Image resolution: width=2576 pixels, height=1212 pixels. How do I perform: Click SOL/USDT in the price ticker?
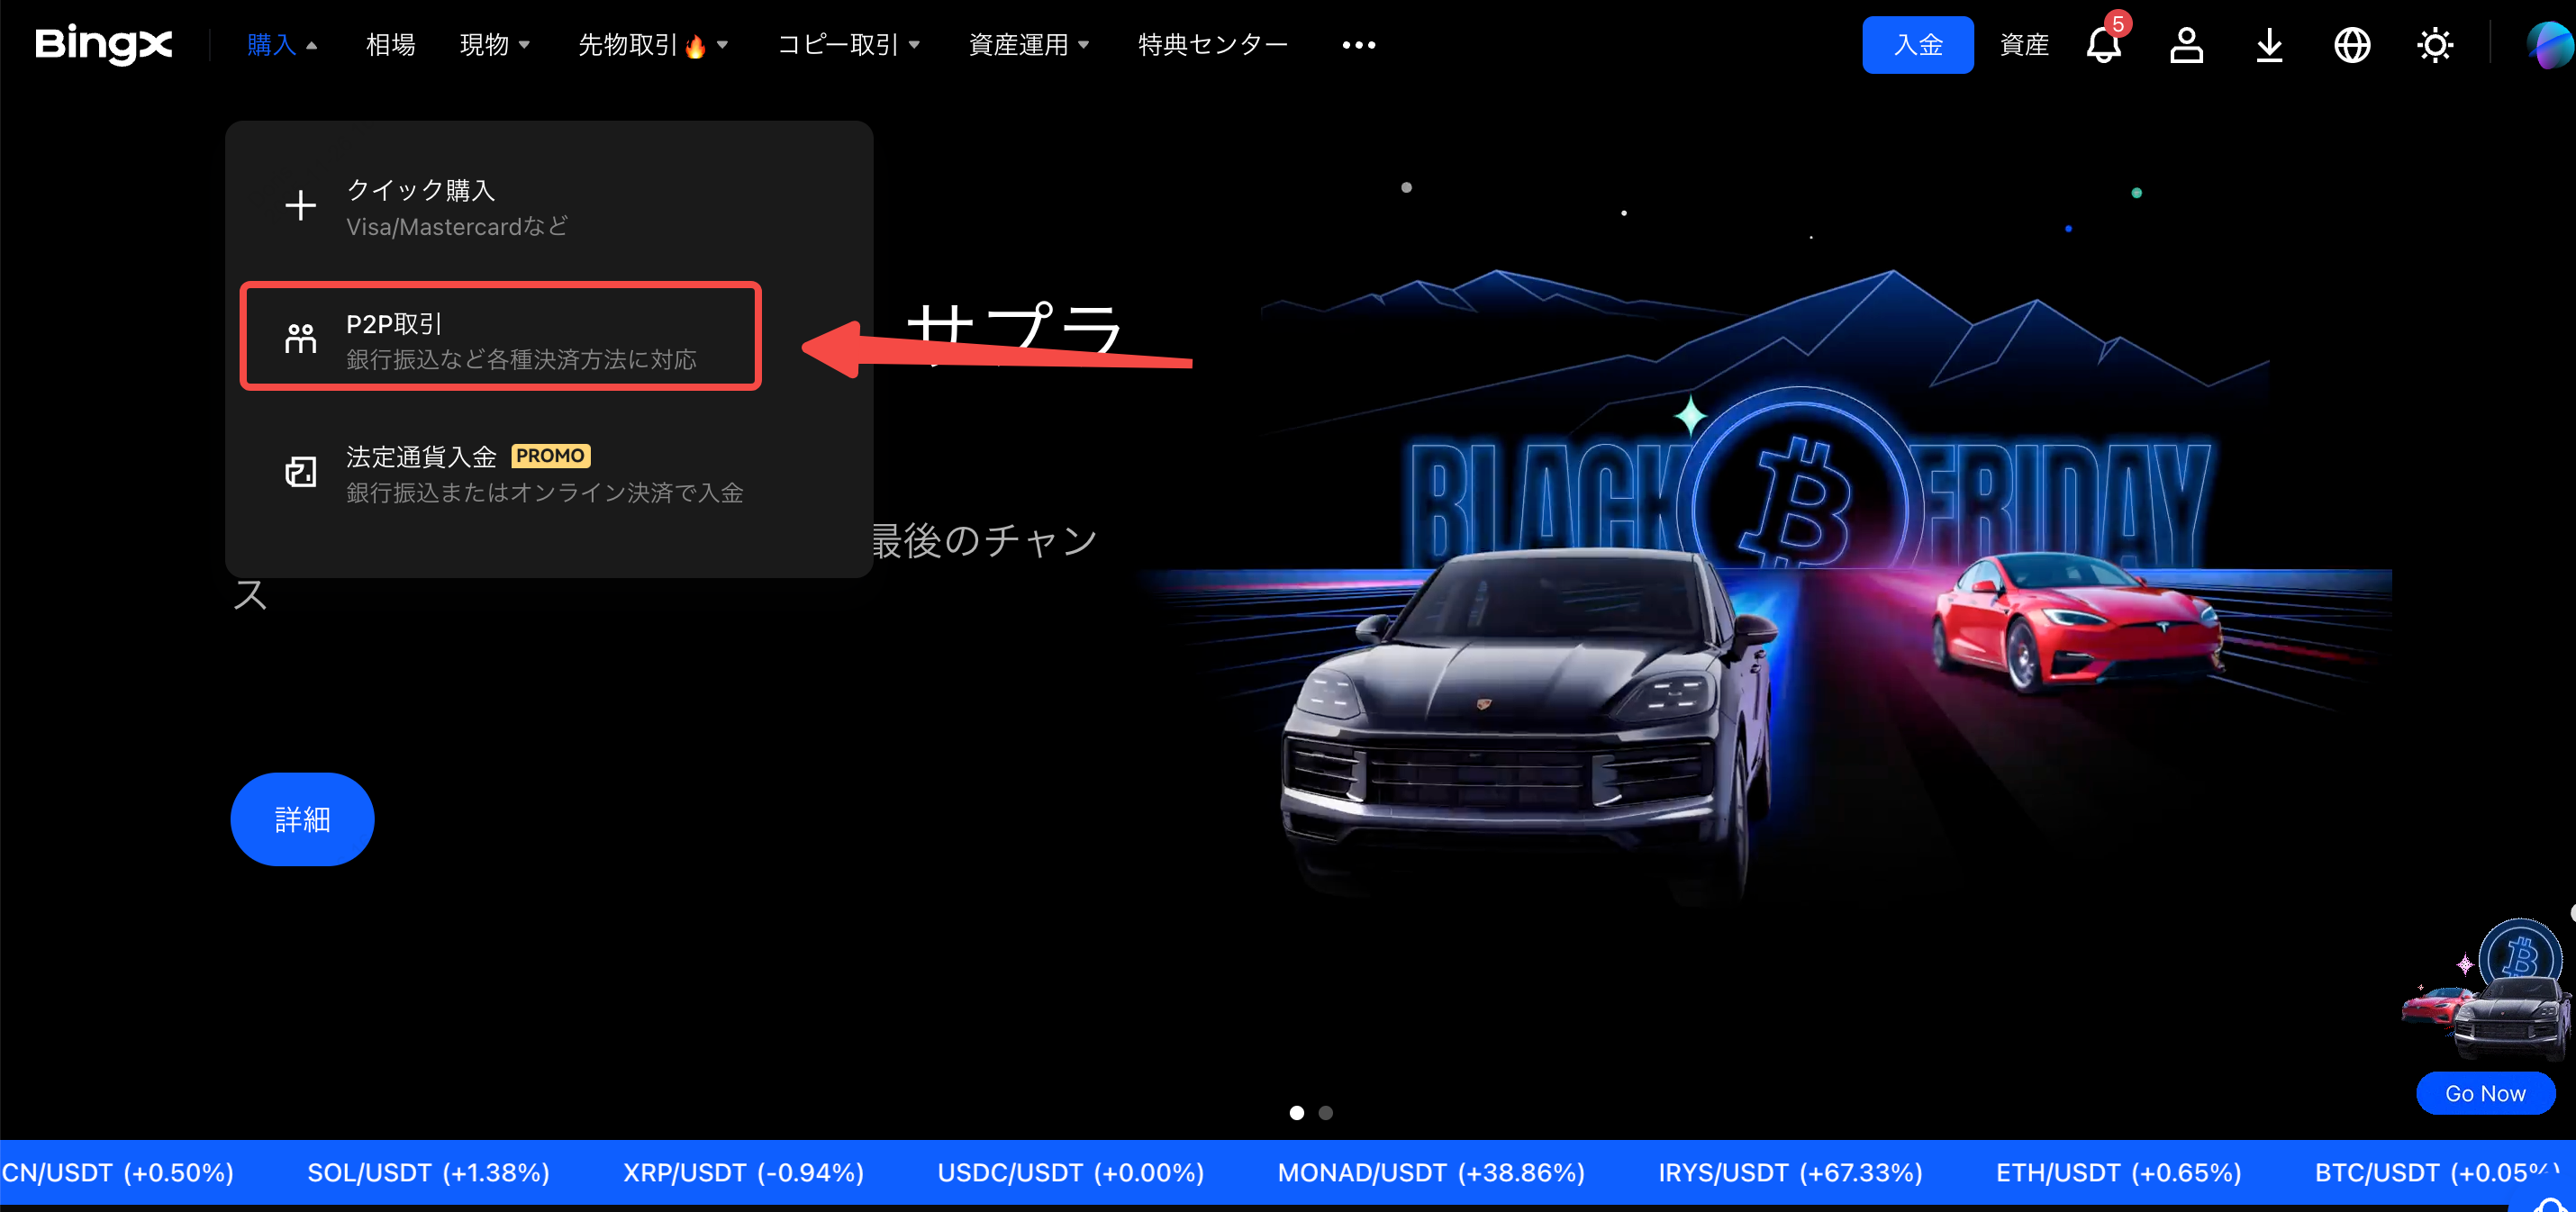428,1172
